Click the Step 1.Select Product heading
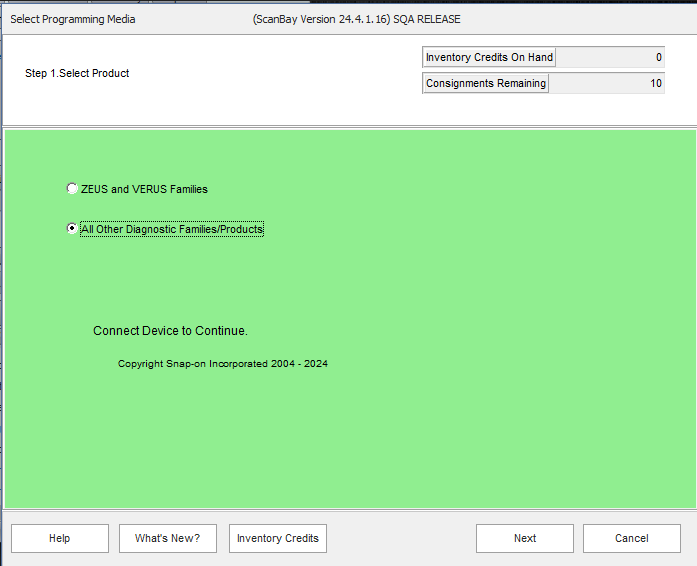Viewport: 697px width, 566px height. [77, 73]
